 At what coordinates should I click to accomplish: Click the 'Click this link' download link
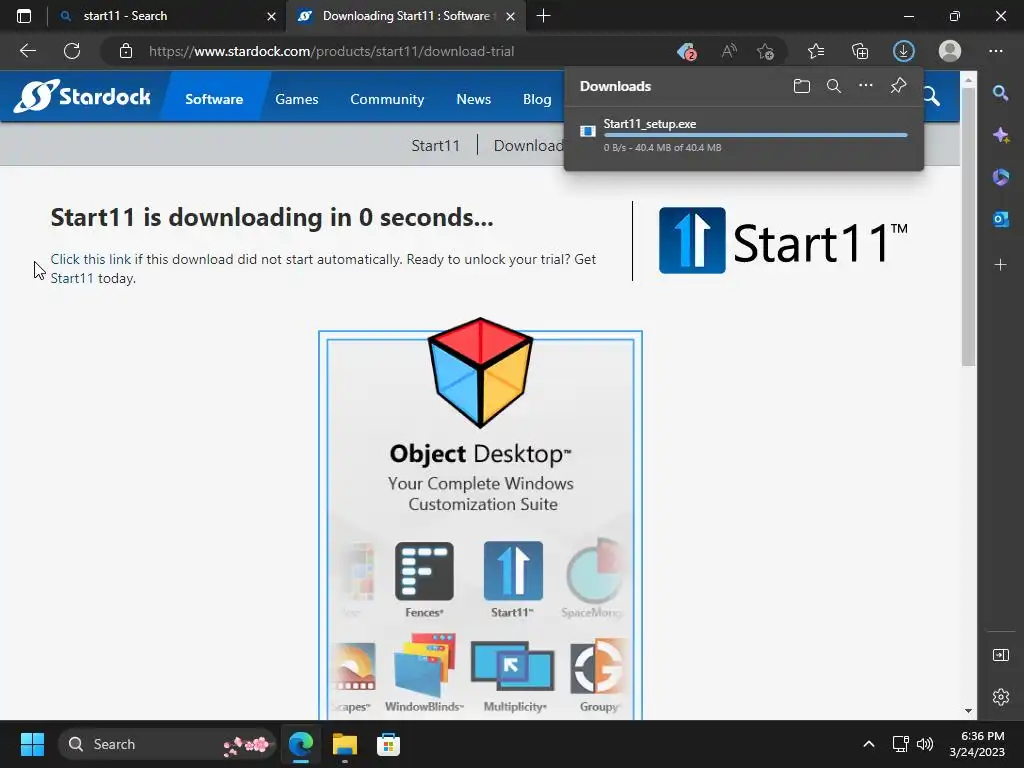[x=91, y=259]
